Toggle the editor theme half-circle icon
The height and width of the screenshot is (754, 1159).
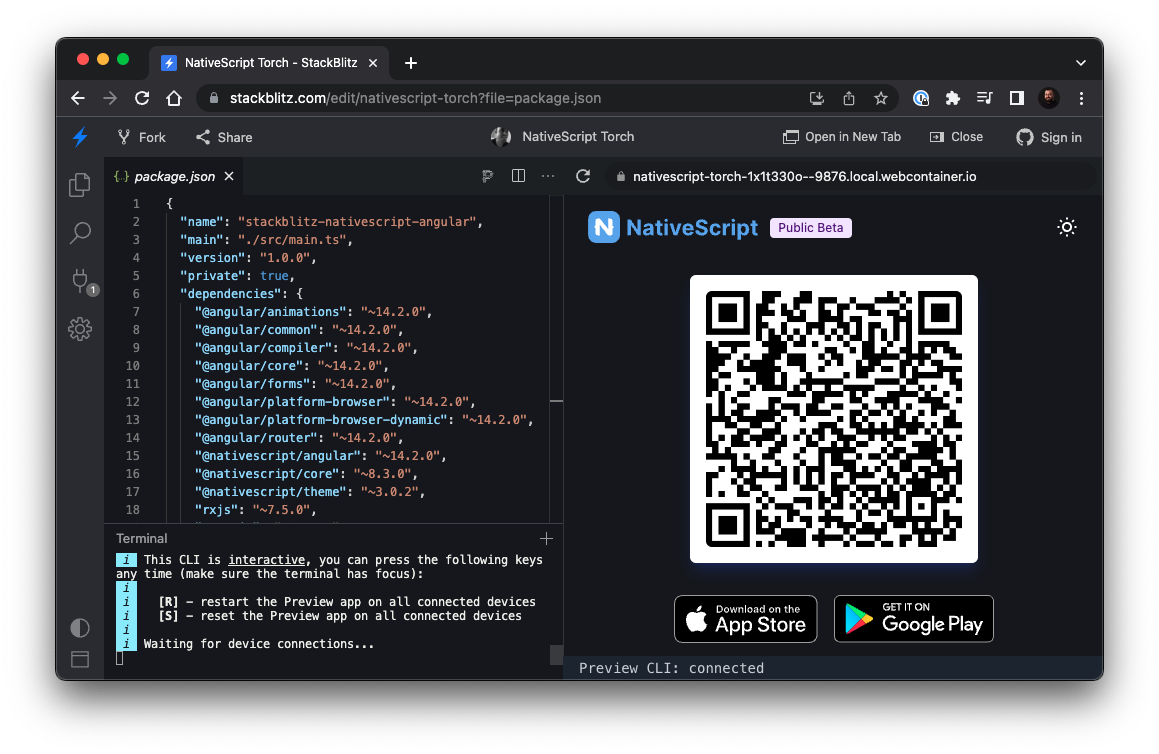80,628
